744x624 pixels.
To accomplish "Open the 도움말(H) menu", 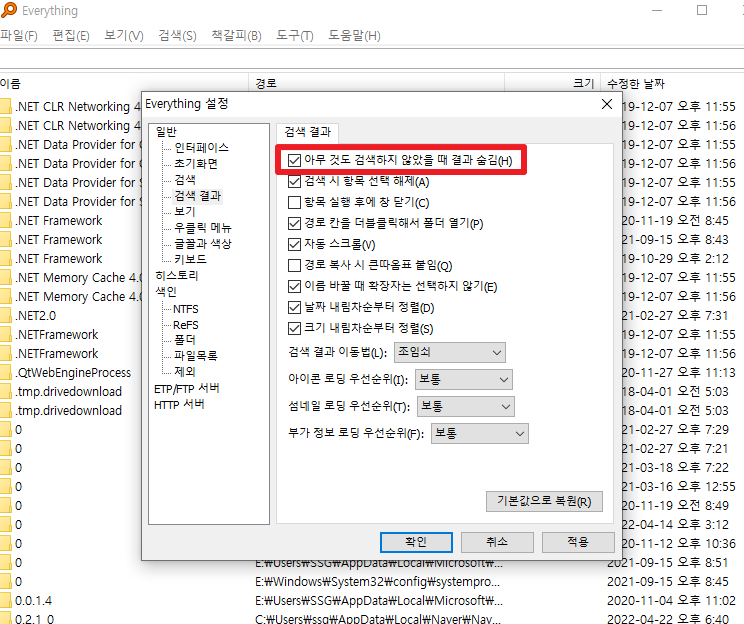I will 354,36.
